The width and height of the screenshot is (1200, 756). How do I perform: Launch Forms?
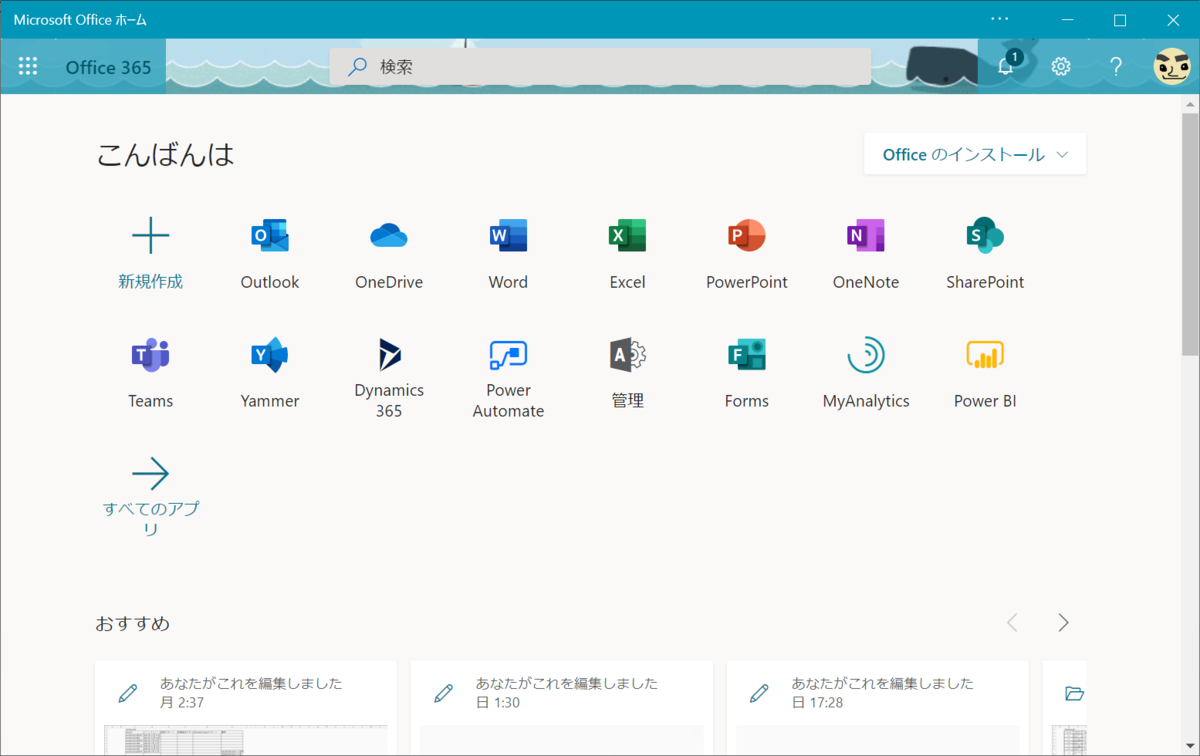(746, 374)
